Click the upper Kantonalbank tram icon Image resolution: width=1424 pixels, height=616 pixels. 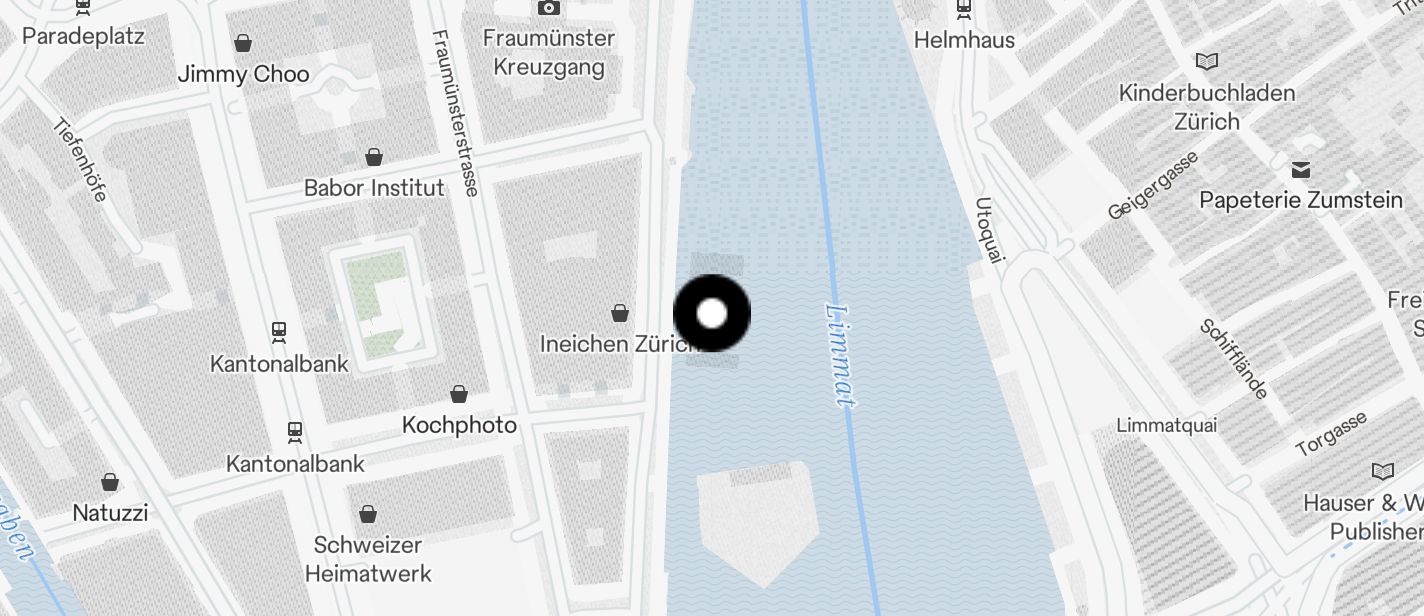(x=279, y=331)
